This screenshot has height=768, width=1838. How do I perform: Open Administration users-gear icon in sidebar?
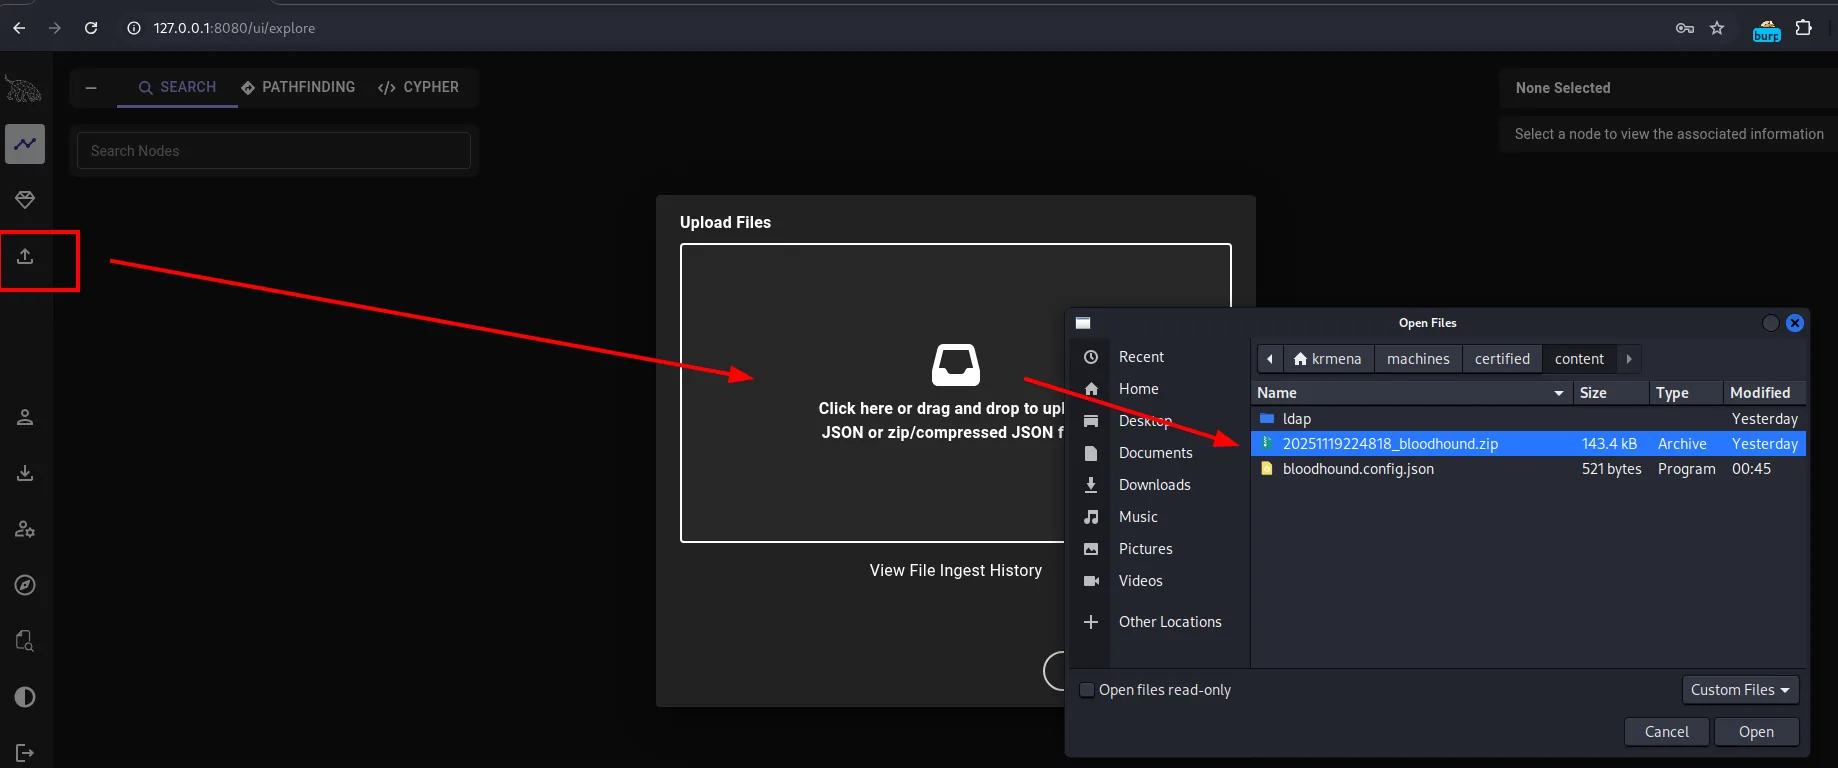point(25,529)
